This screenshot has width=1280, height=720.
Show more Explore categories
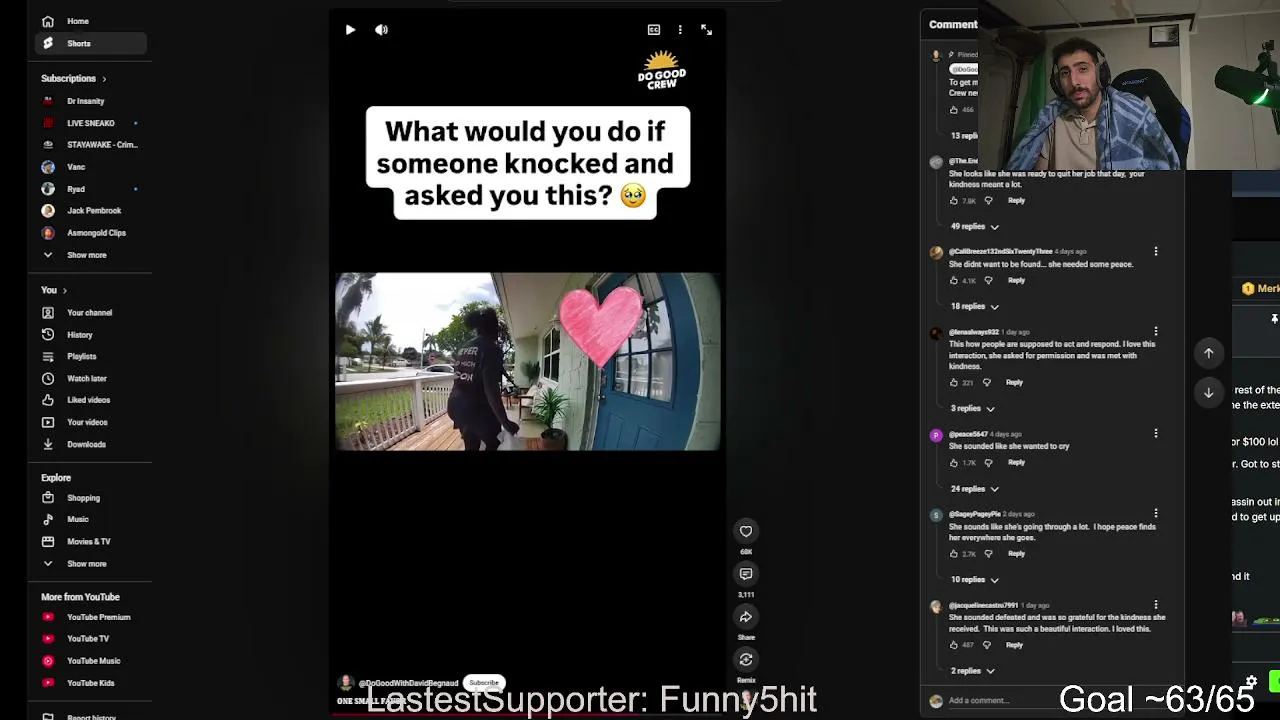pyautogui.click(x=89, y=564)
